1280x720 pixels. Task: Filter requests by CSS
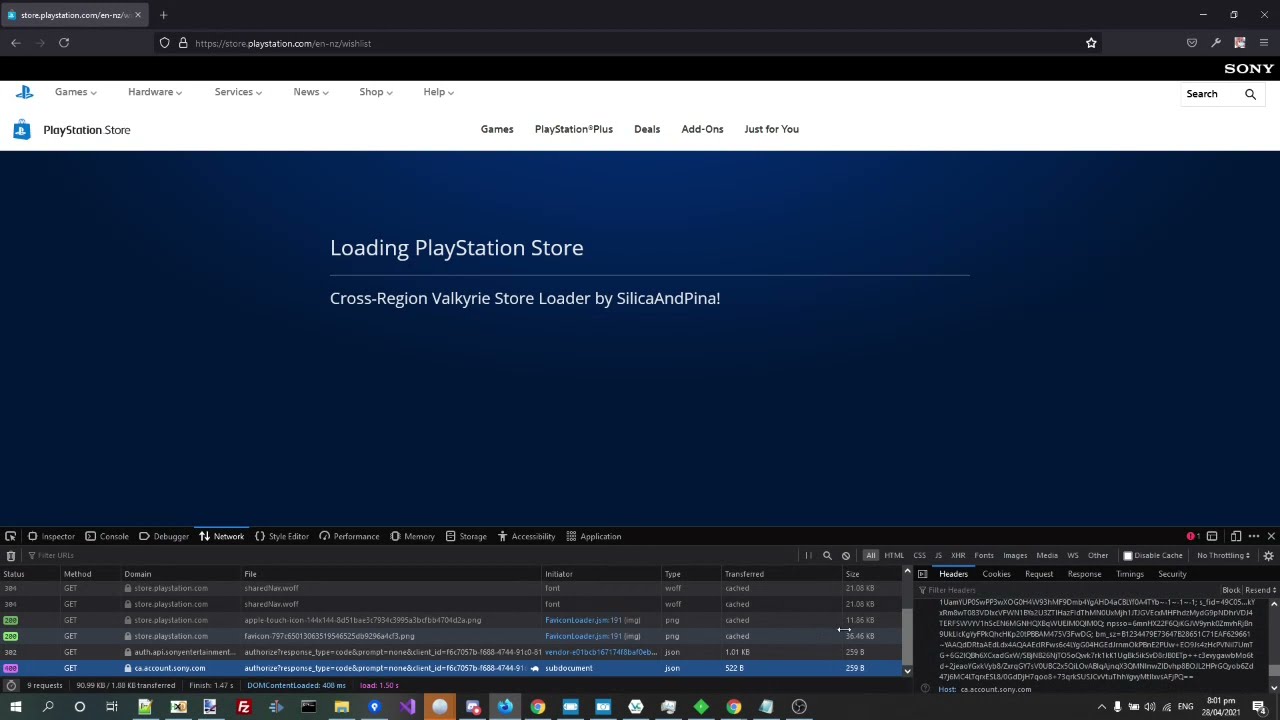coord(919,555)
